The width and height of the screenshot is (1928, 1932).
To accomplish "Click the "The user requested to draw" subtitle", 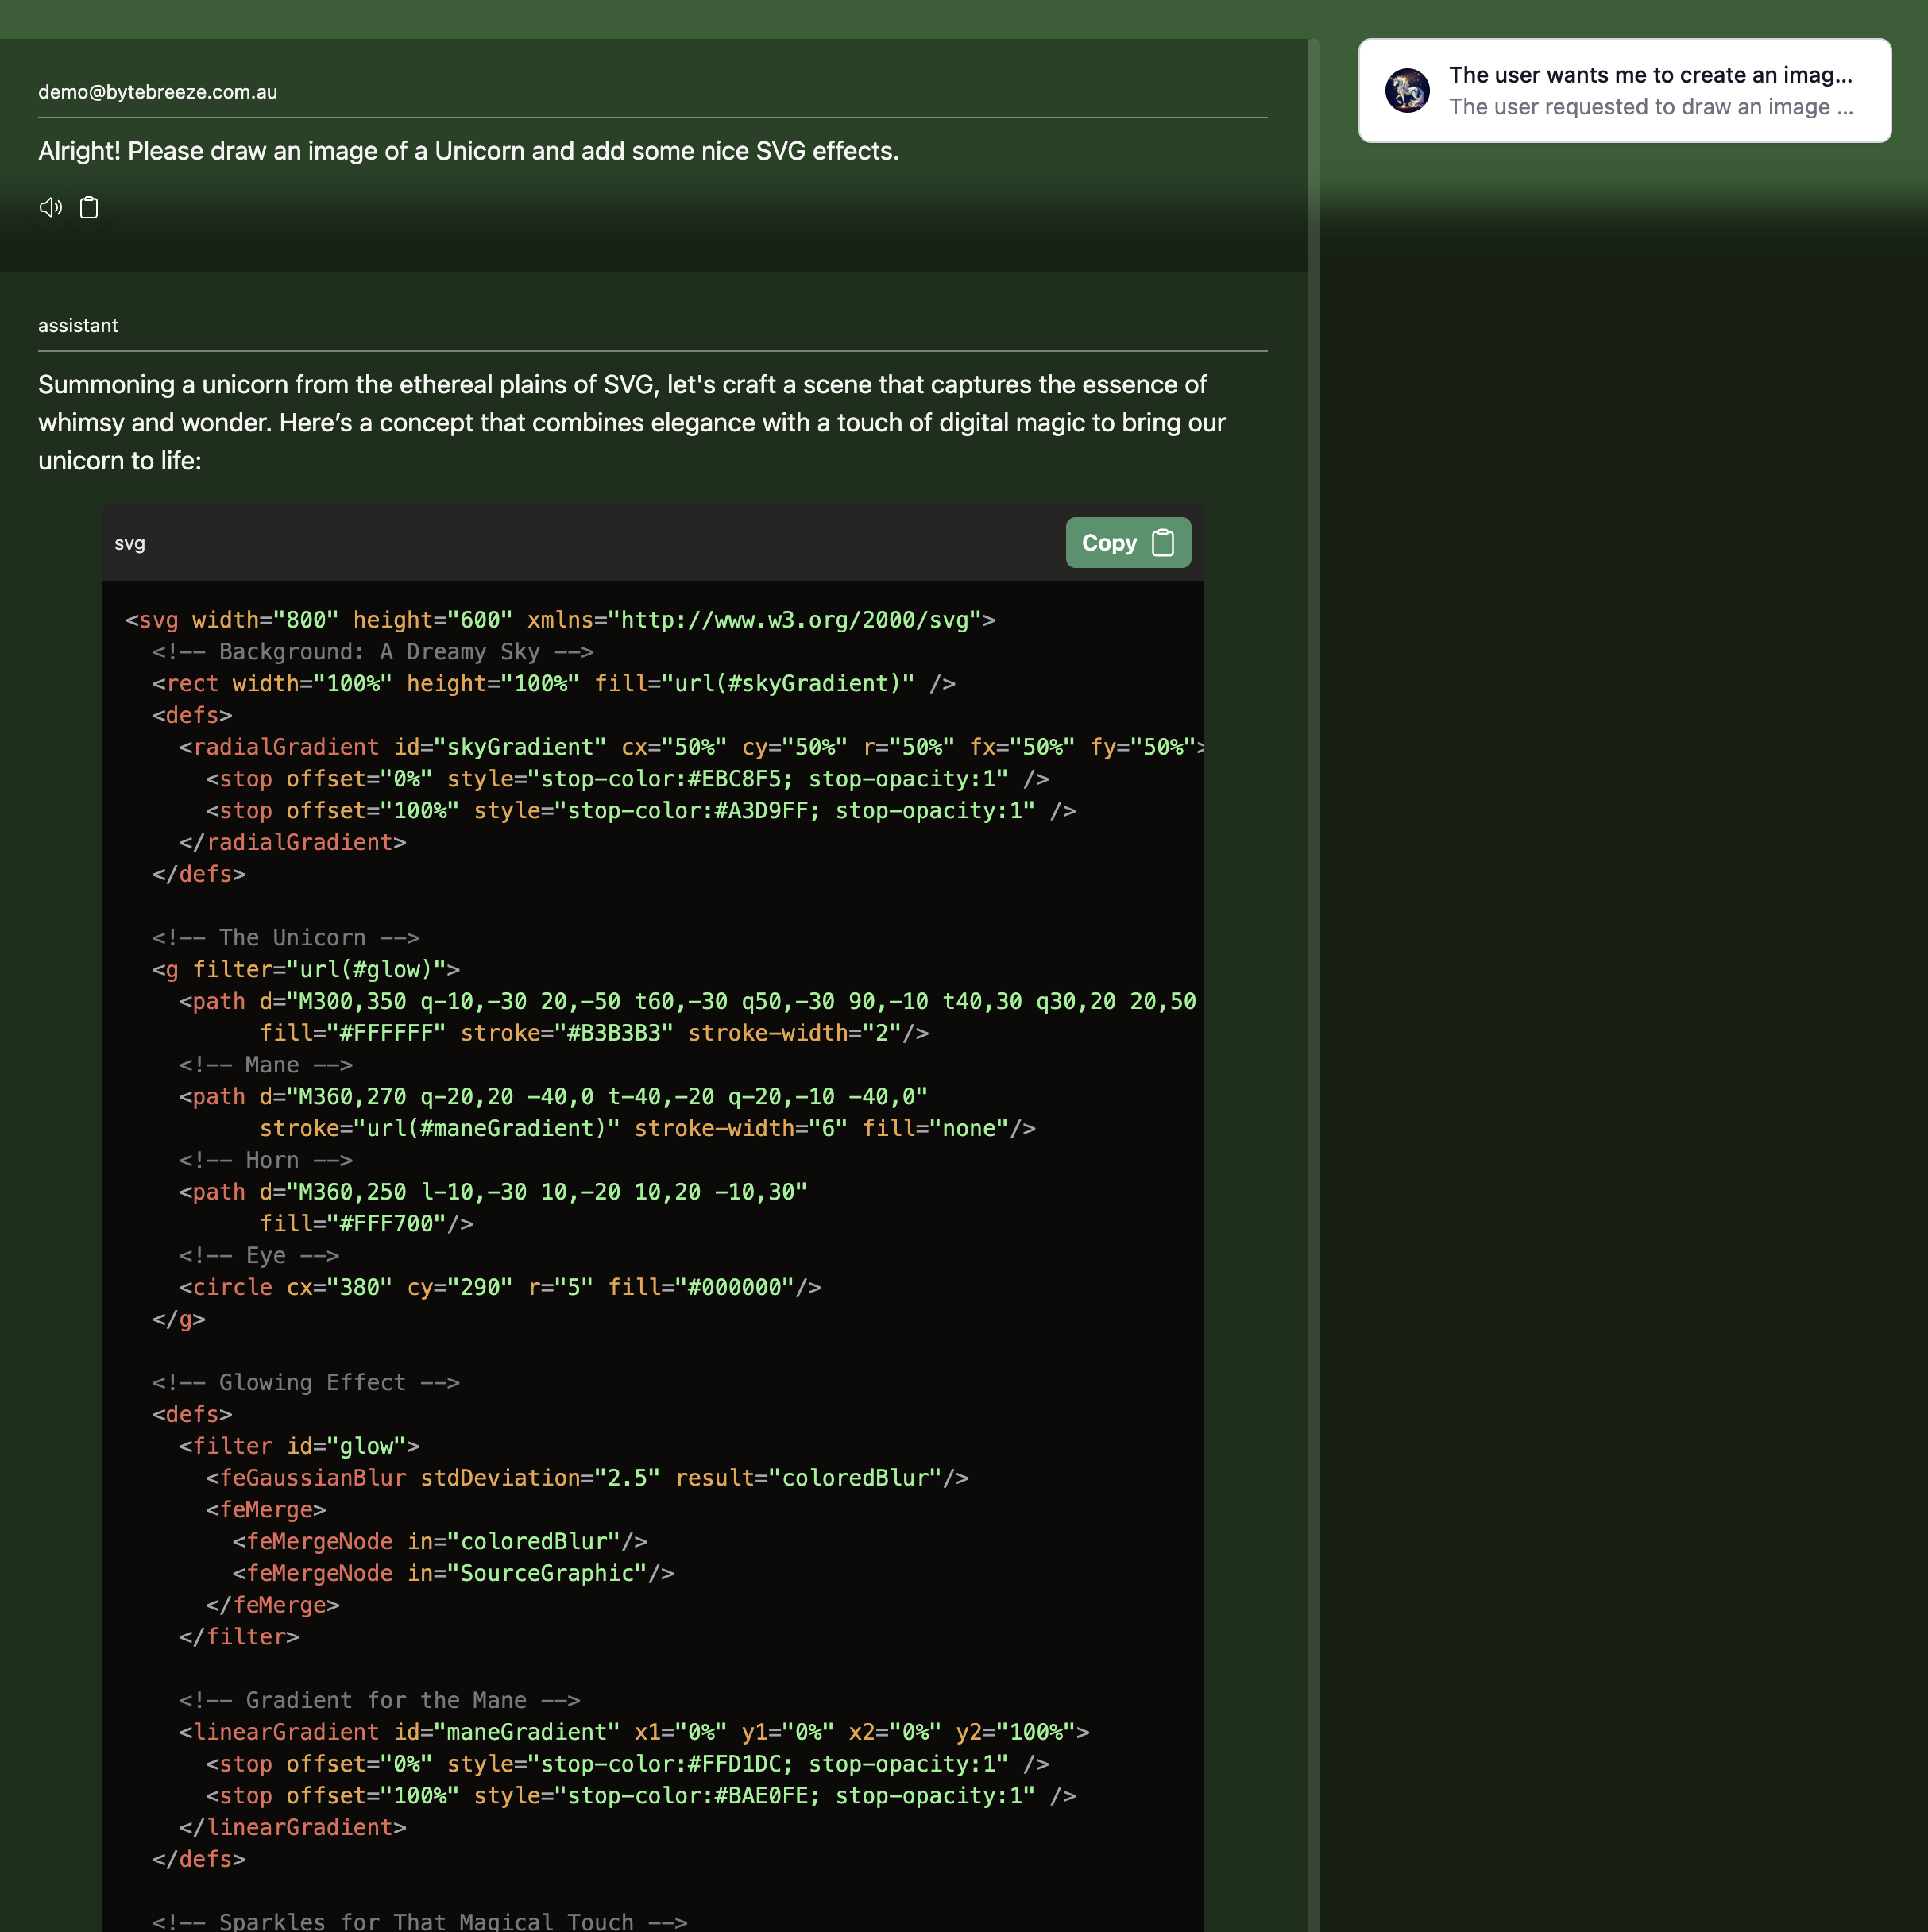I will 1649,107.
